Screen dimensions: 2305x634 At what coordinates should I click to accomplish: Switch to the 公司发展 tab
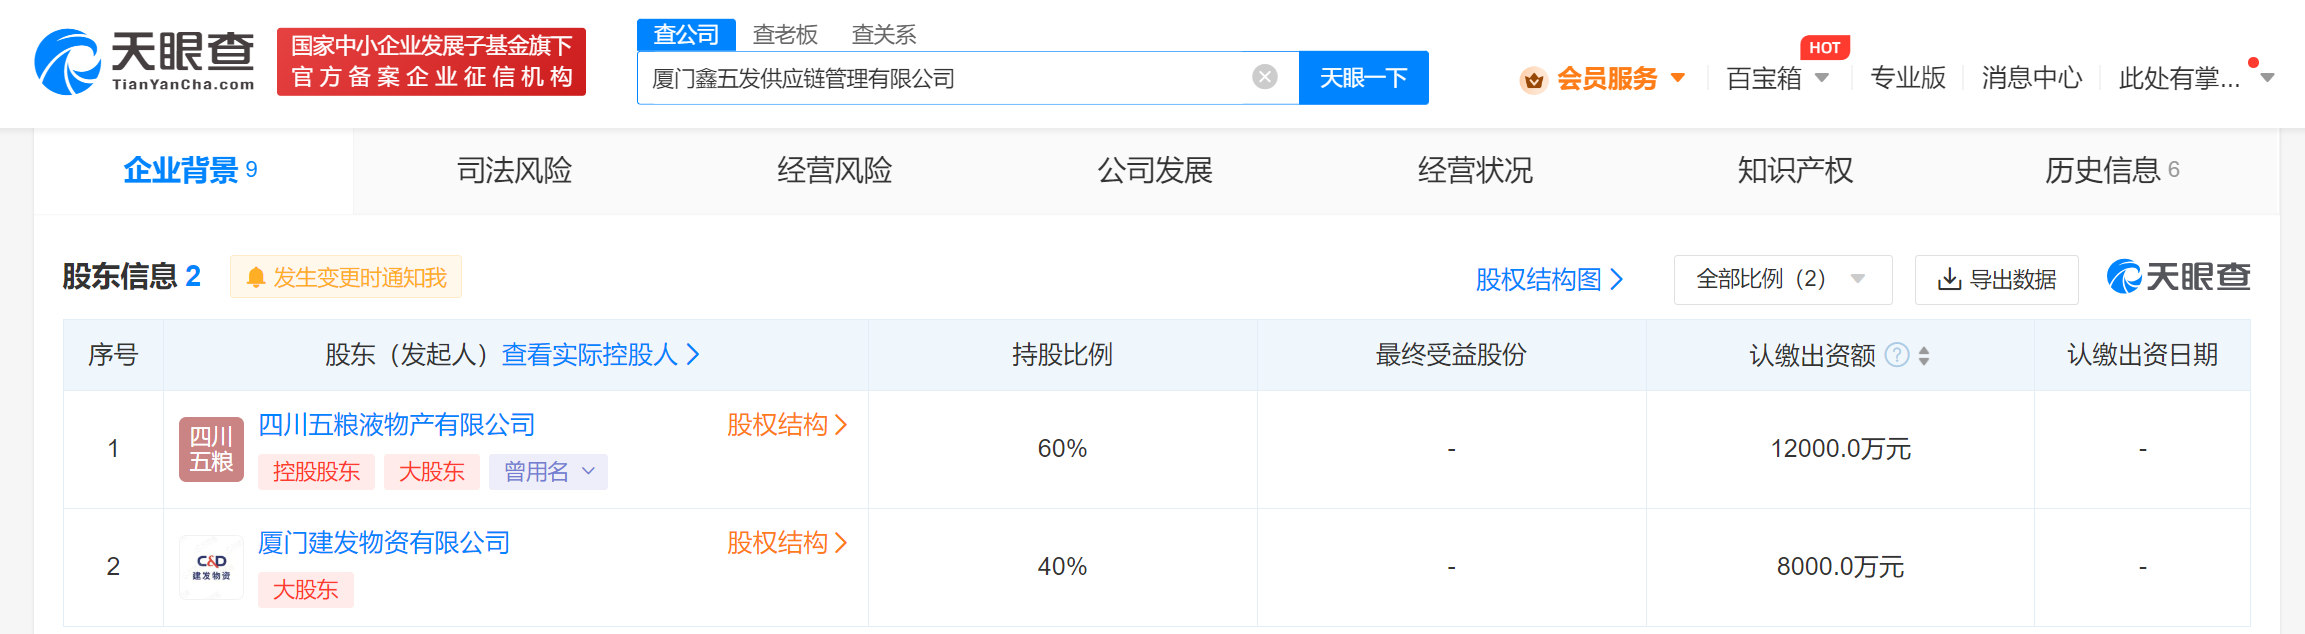coord(1155,171)
